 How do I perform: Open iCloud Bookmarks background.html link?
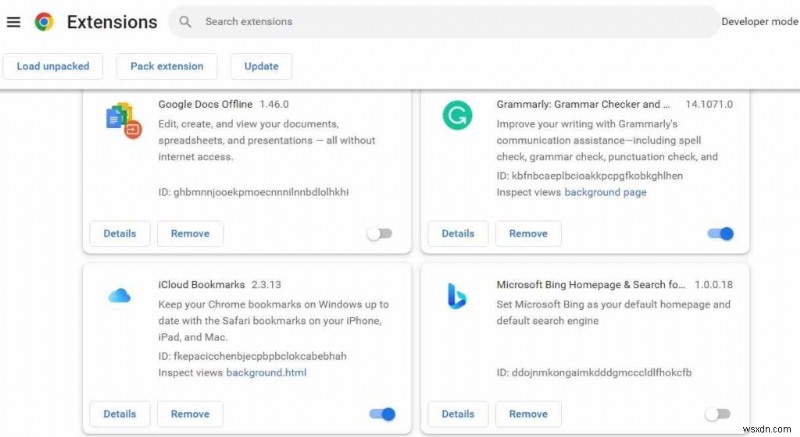click(266, 373)
